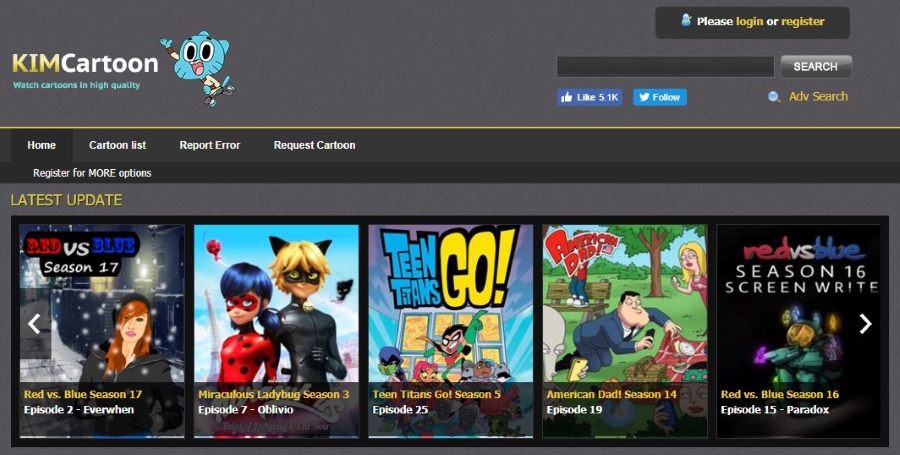This screenshot has width=900, height=455.
Task: Click Episode 15 - Paradox text
Action: coord(775,410)
